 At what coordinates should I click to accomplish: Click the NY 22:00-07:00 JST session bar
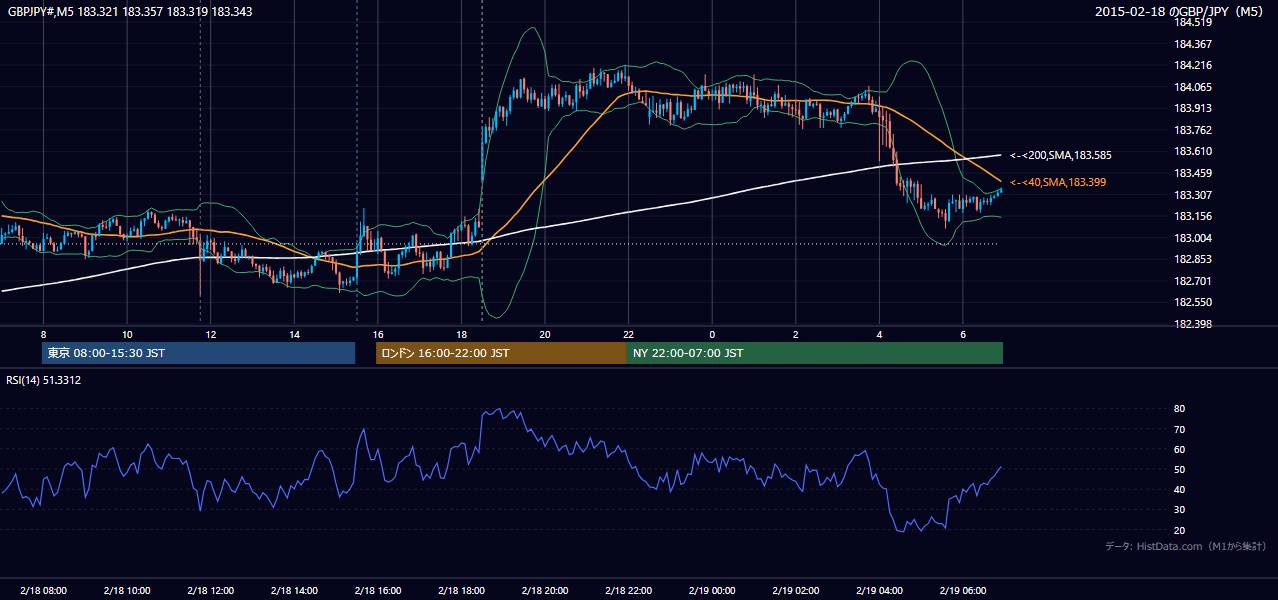pyautogui.click(x=815, y=353)
